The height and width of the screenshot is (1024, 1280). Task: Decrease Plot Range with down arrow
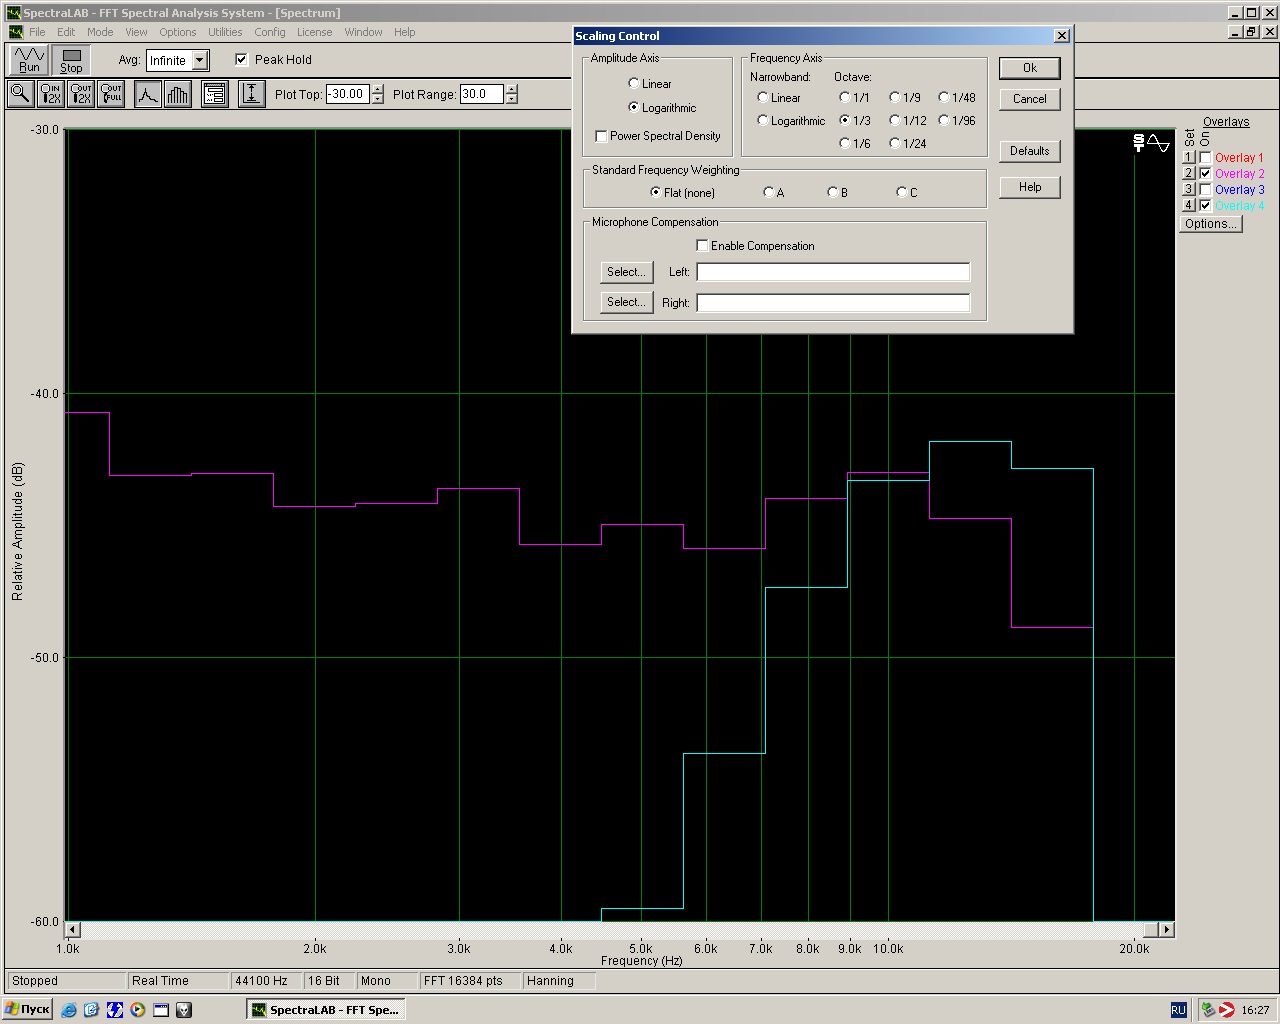pos(512,99)
